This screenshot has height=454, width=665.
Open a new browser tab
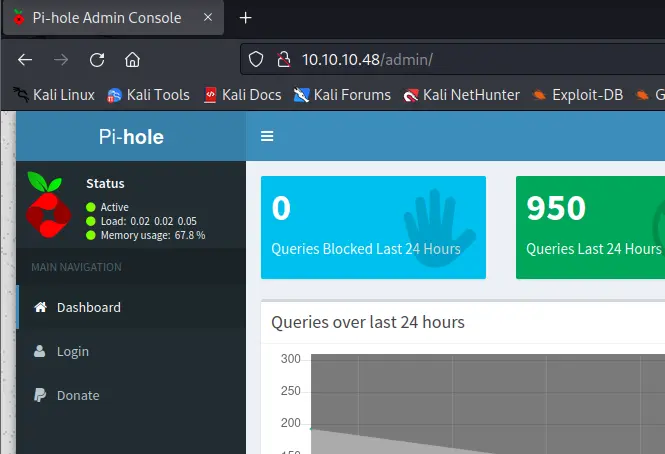pyautogui.click(x=246, y=18)
